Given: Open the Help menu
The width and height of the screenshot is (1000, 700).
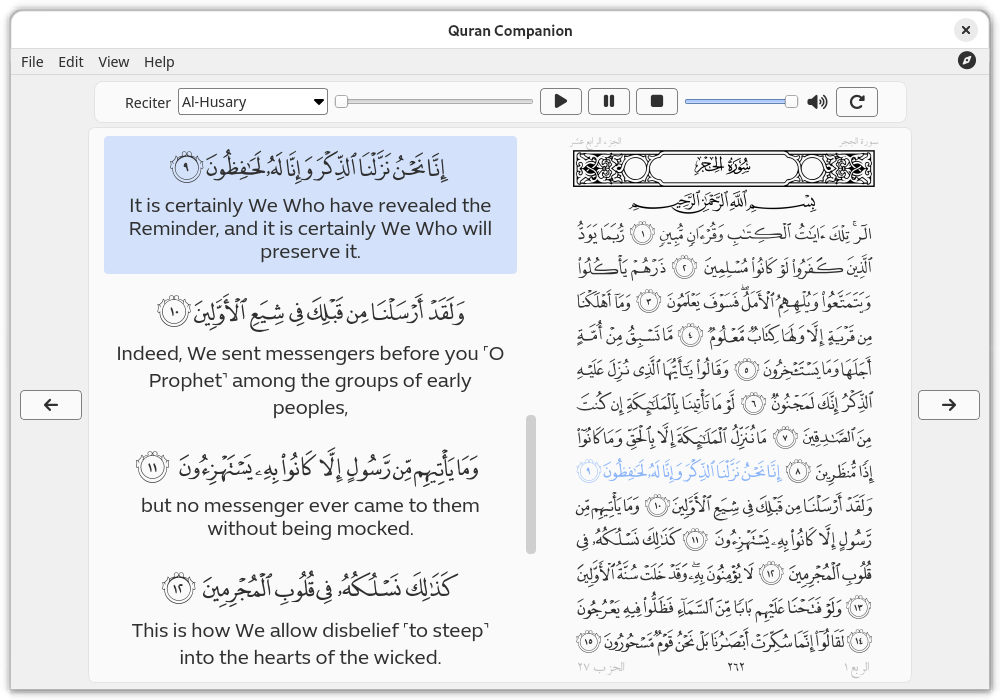Looking at the screenshot, I should [x=159, y=61].
